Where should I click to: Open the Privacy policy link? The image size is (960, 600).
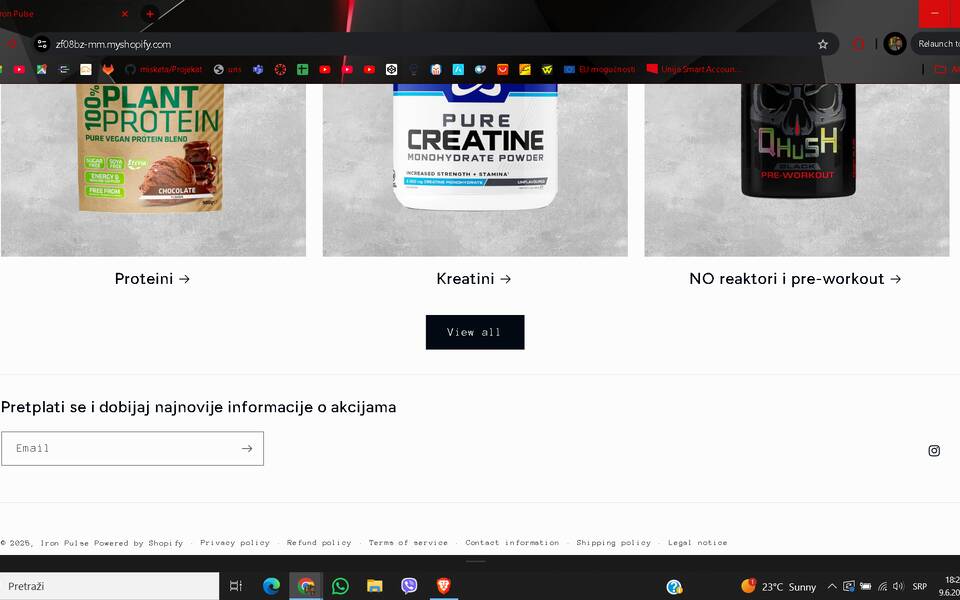click(x=234, y=542)
